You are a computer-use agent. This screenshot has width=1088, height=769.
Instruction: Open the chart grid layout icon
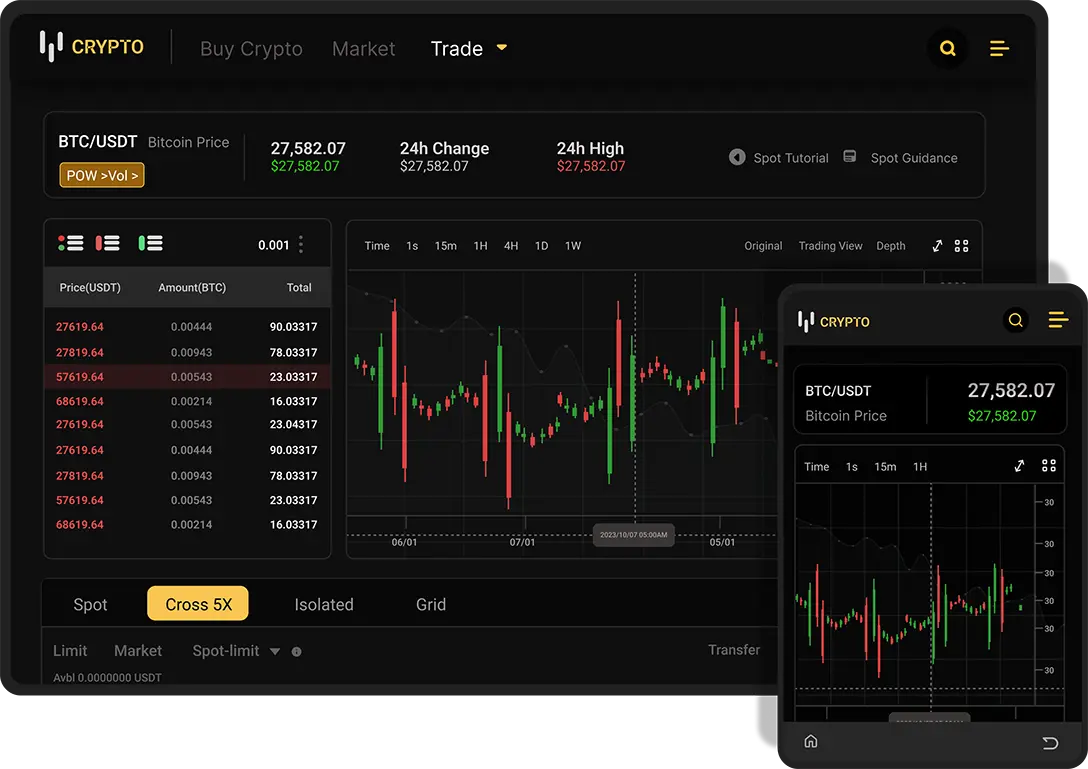(x=962, y=245)
